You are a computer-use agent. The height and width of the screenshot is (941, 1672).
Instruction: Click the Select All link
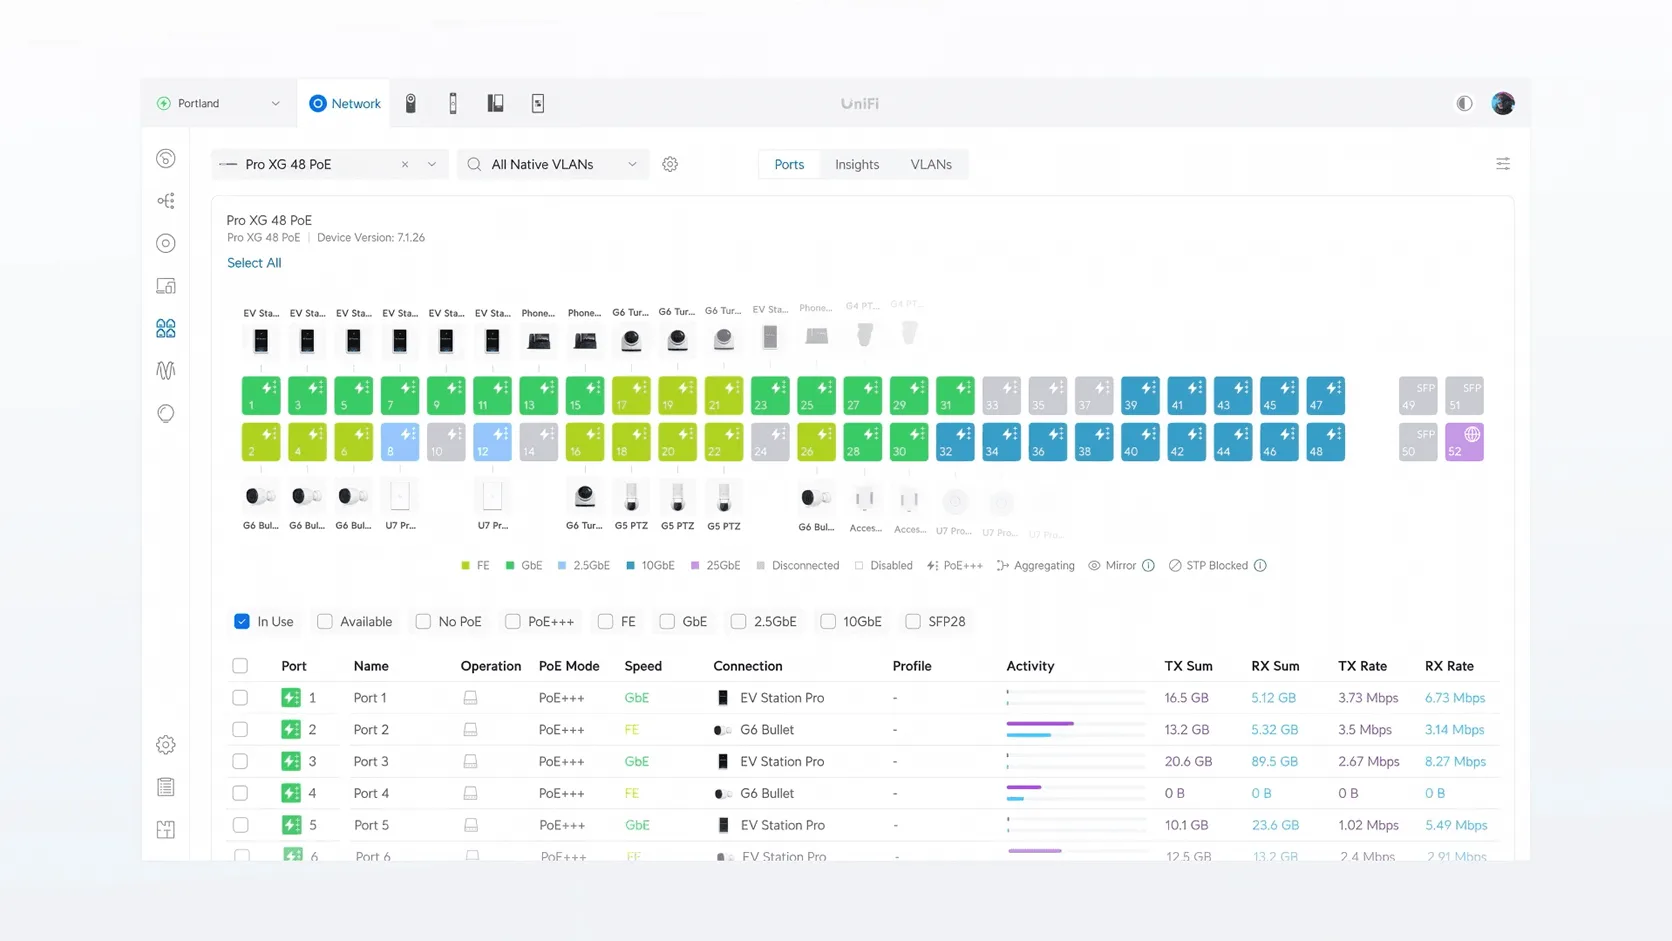click(254, 262)
